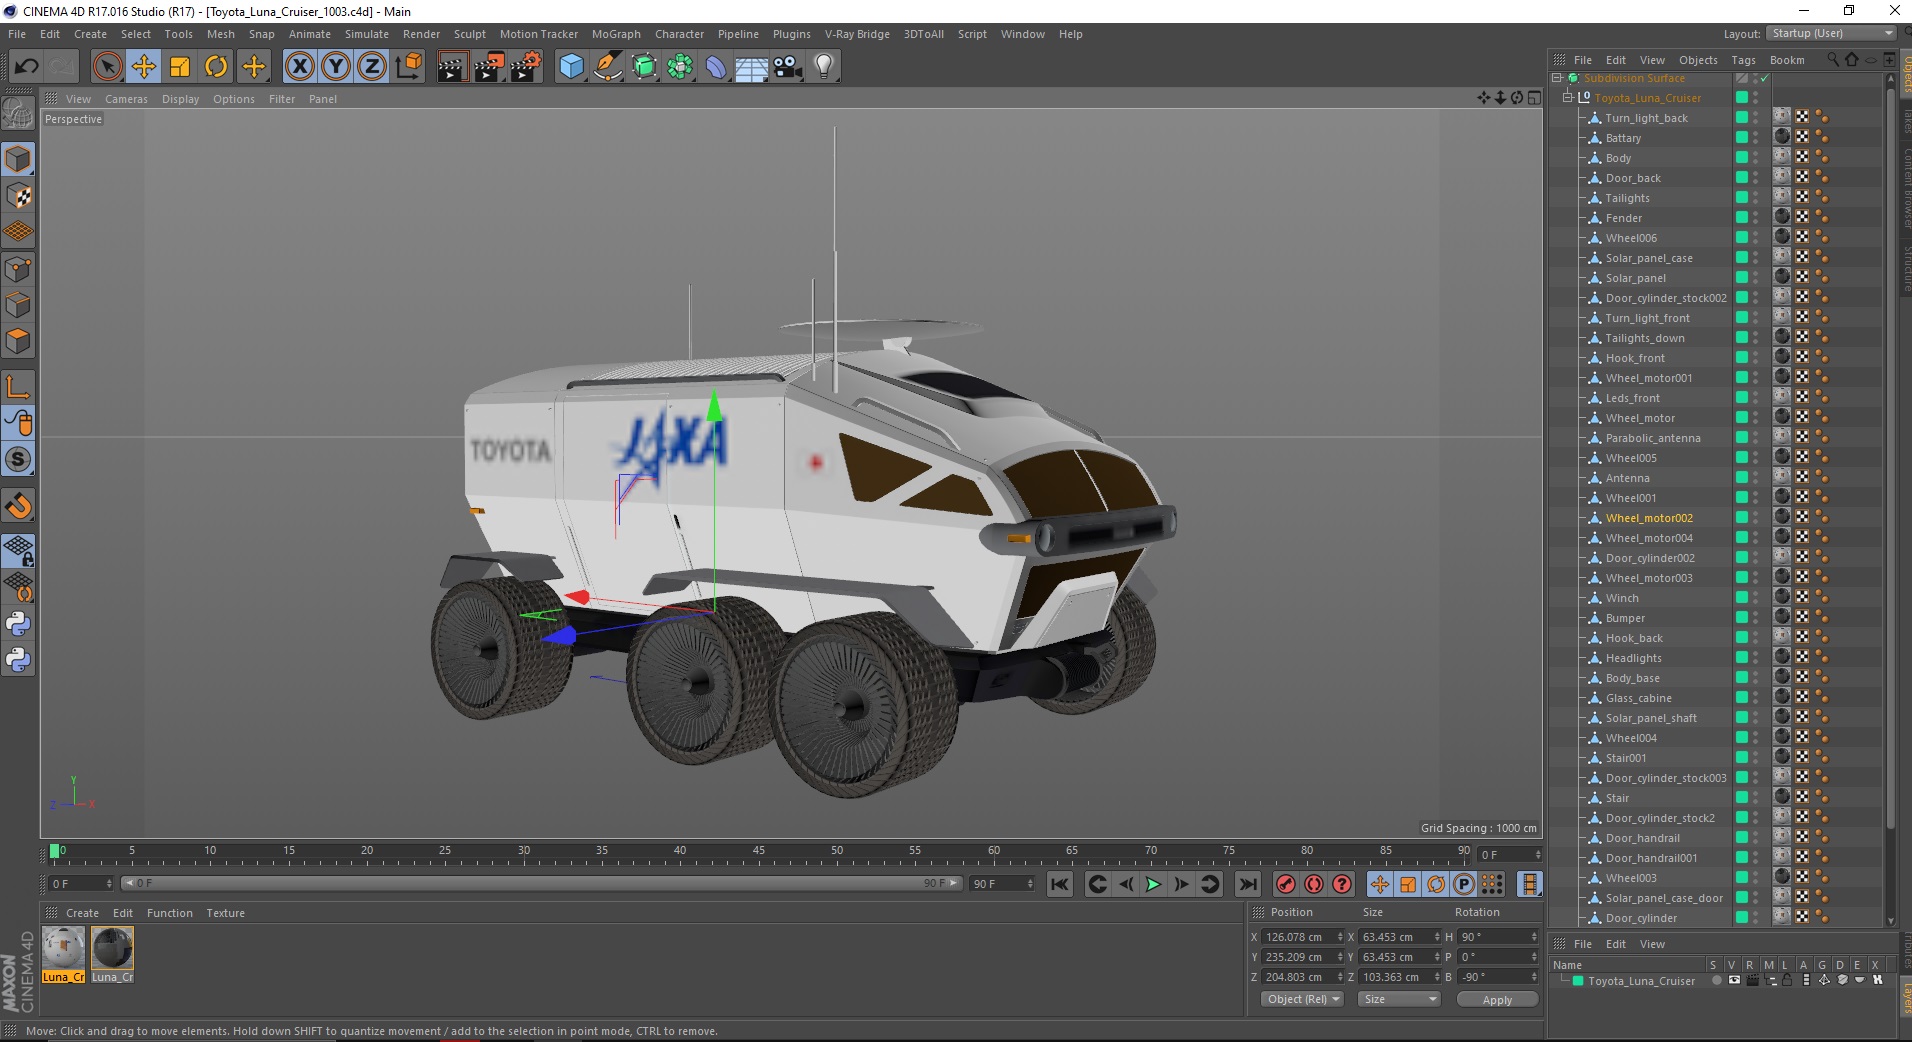Screen dimensions: 1912x1042
Task: Select the Parabolic_antenna object
Action: click(x=1653, y=438)
